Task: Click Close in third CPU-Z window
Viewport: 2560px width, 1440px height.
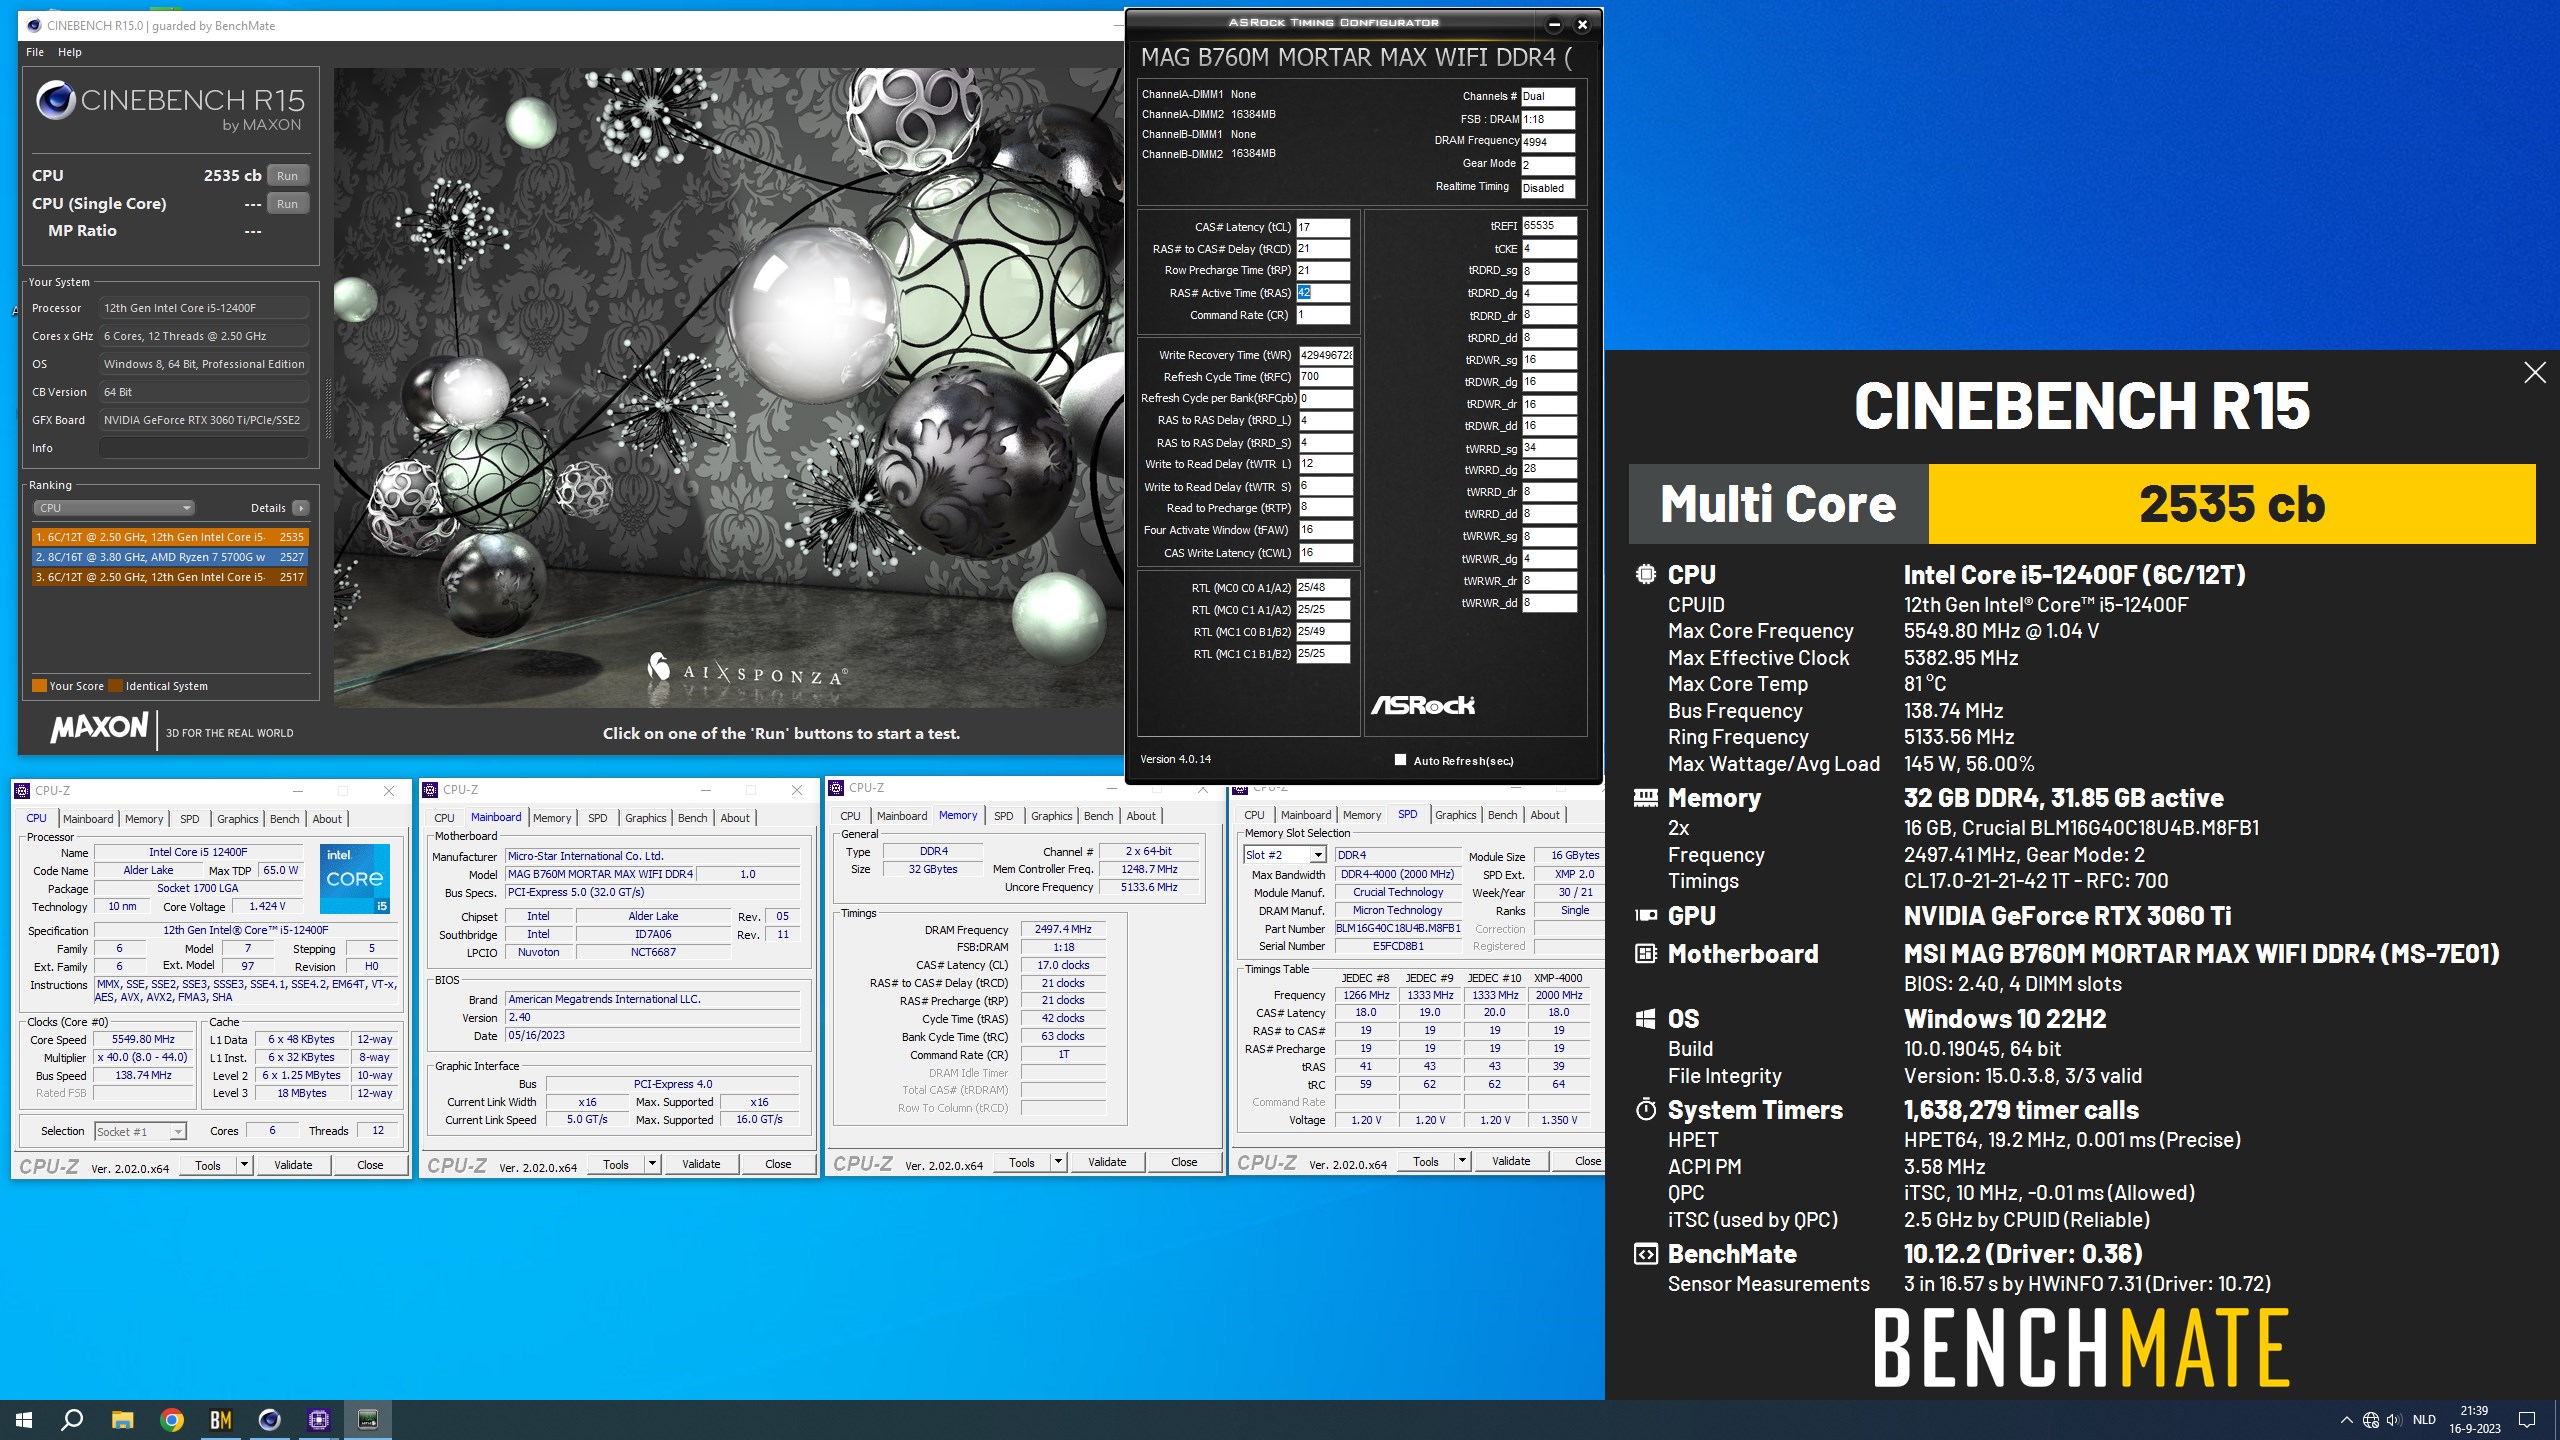Action: click(1184, 1162)
